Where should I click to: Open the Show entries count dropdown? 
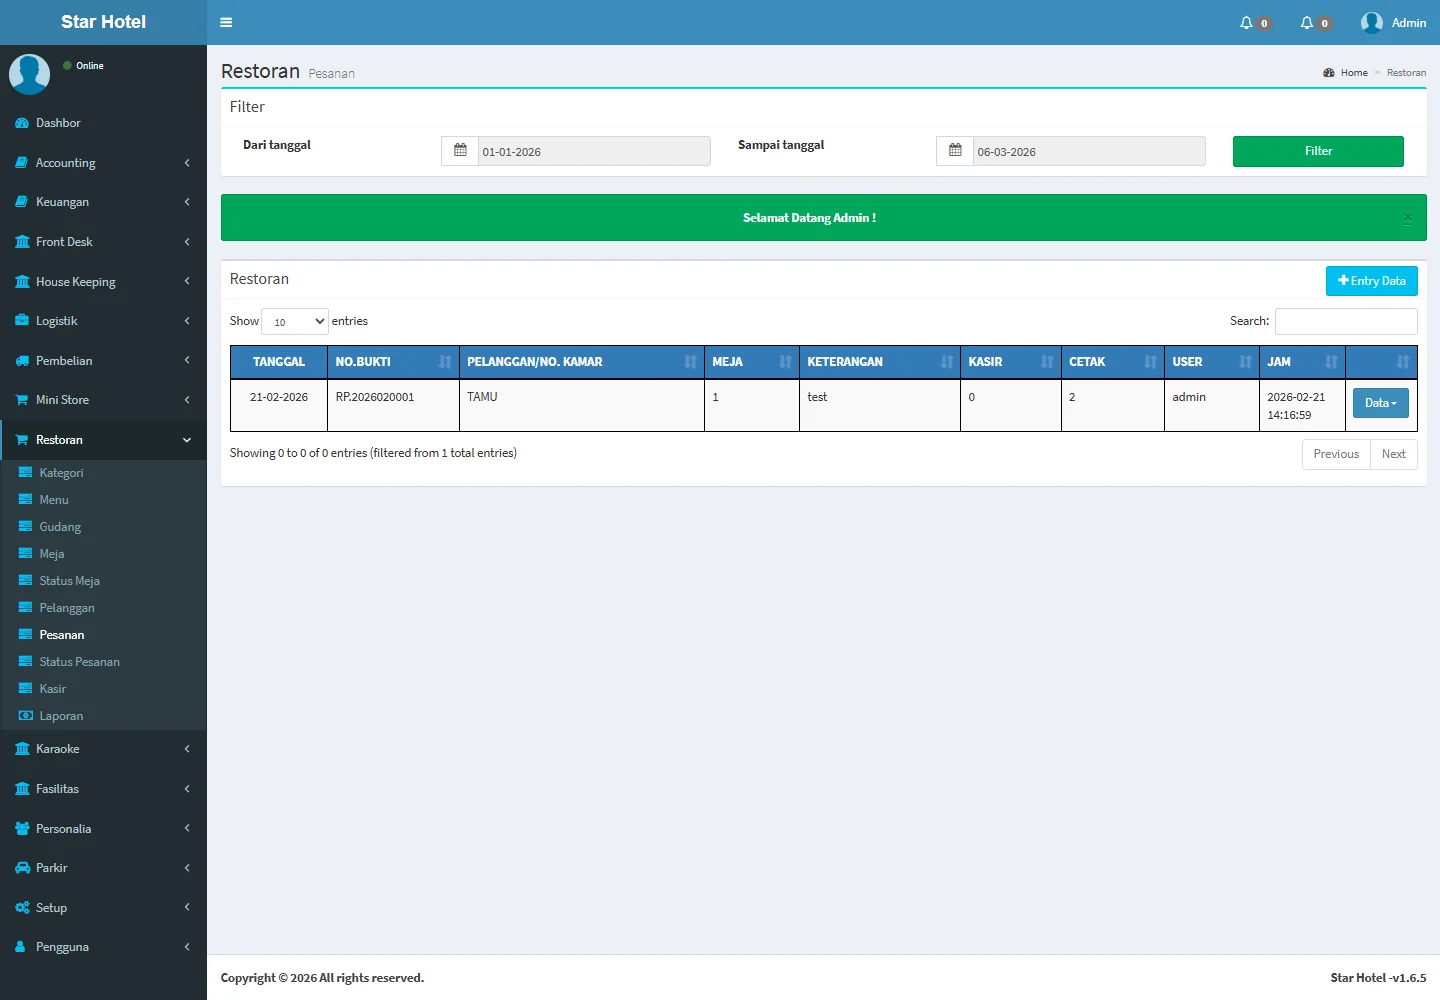click(295, 321)
